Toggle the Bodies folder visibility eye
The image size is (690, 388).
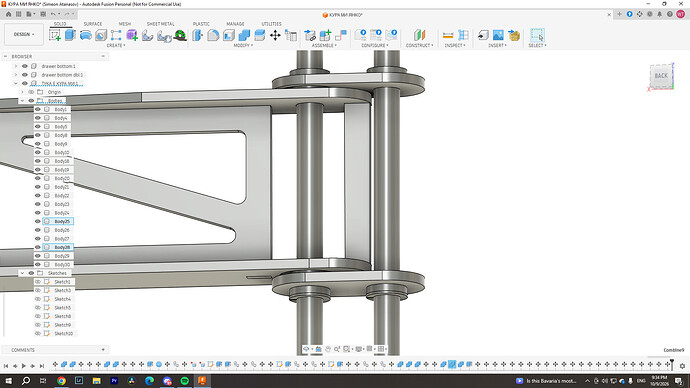pyautogui.click(x=31, y=101)
